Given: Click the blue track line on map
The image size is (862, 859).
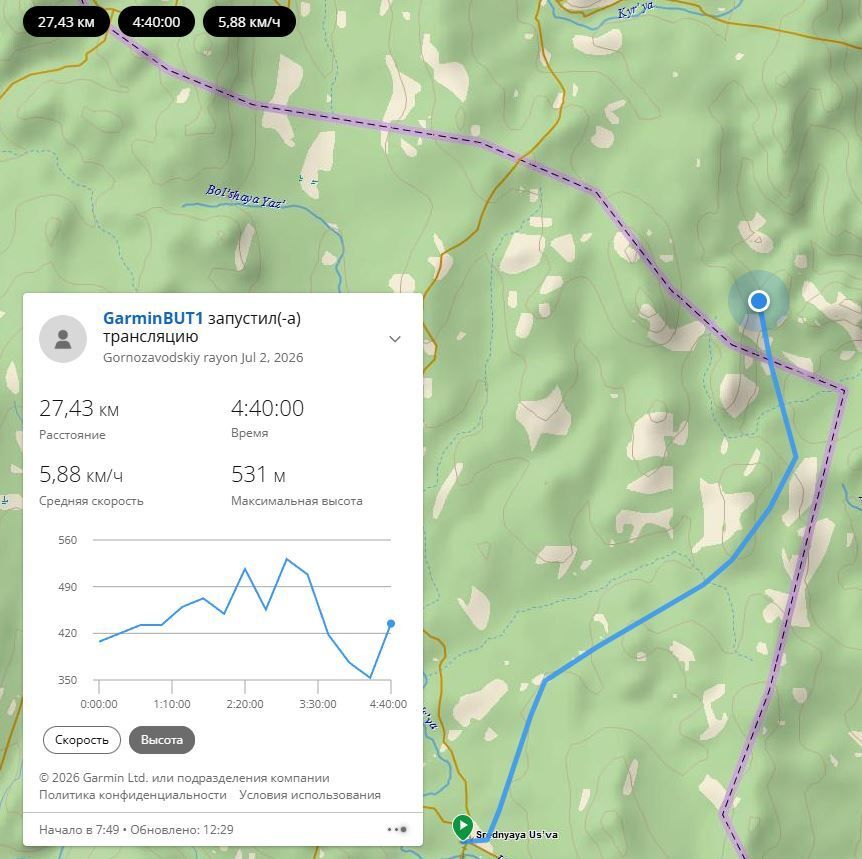Looking at the screenshot, I should [x=623, y=632].
